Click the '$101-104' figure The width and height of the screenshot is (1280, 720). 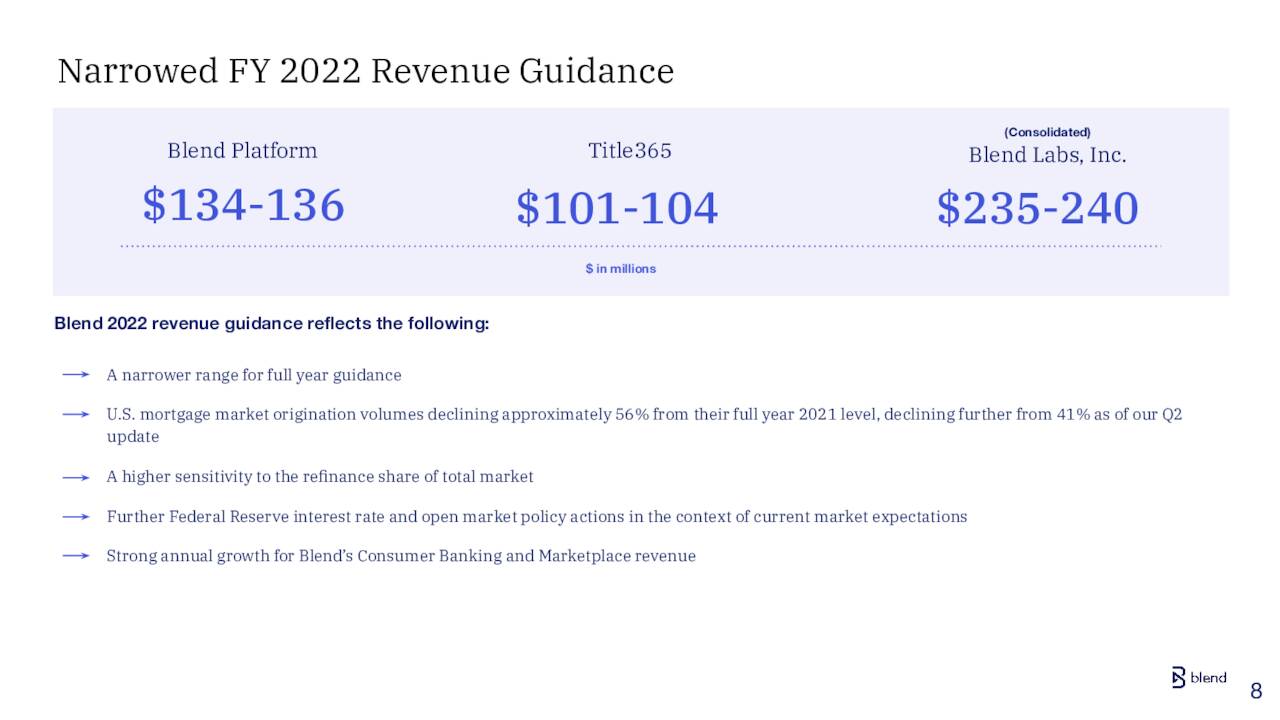coord(617,209)
